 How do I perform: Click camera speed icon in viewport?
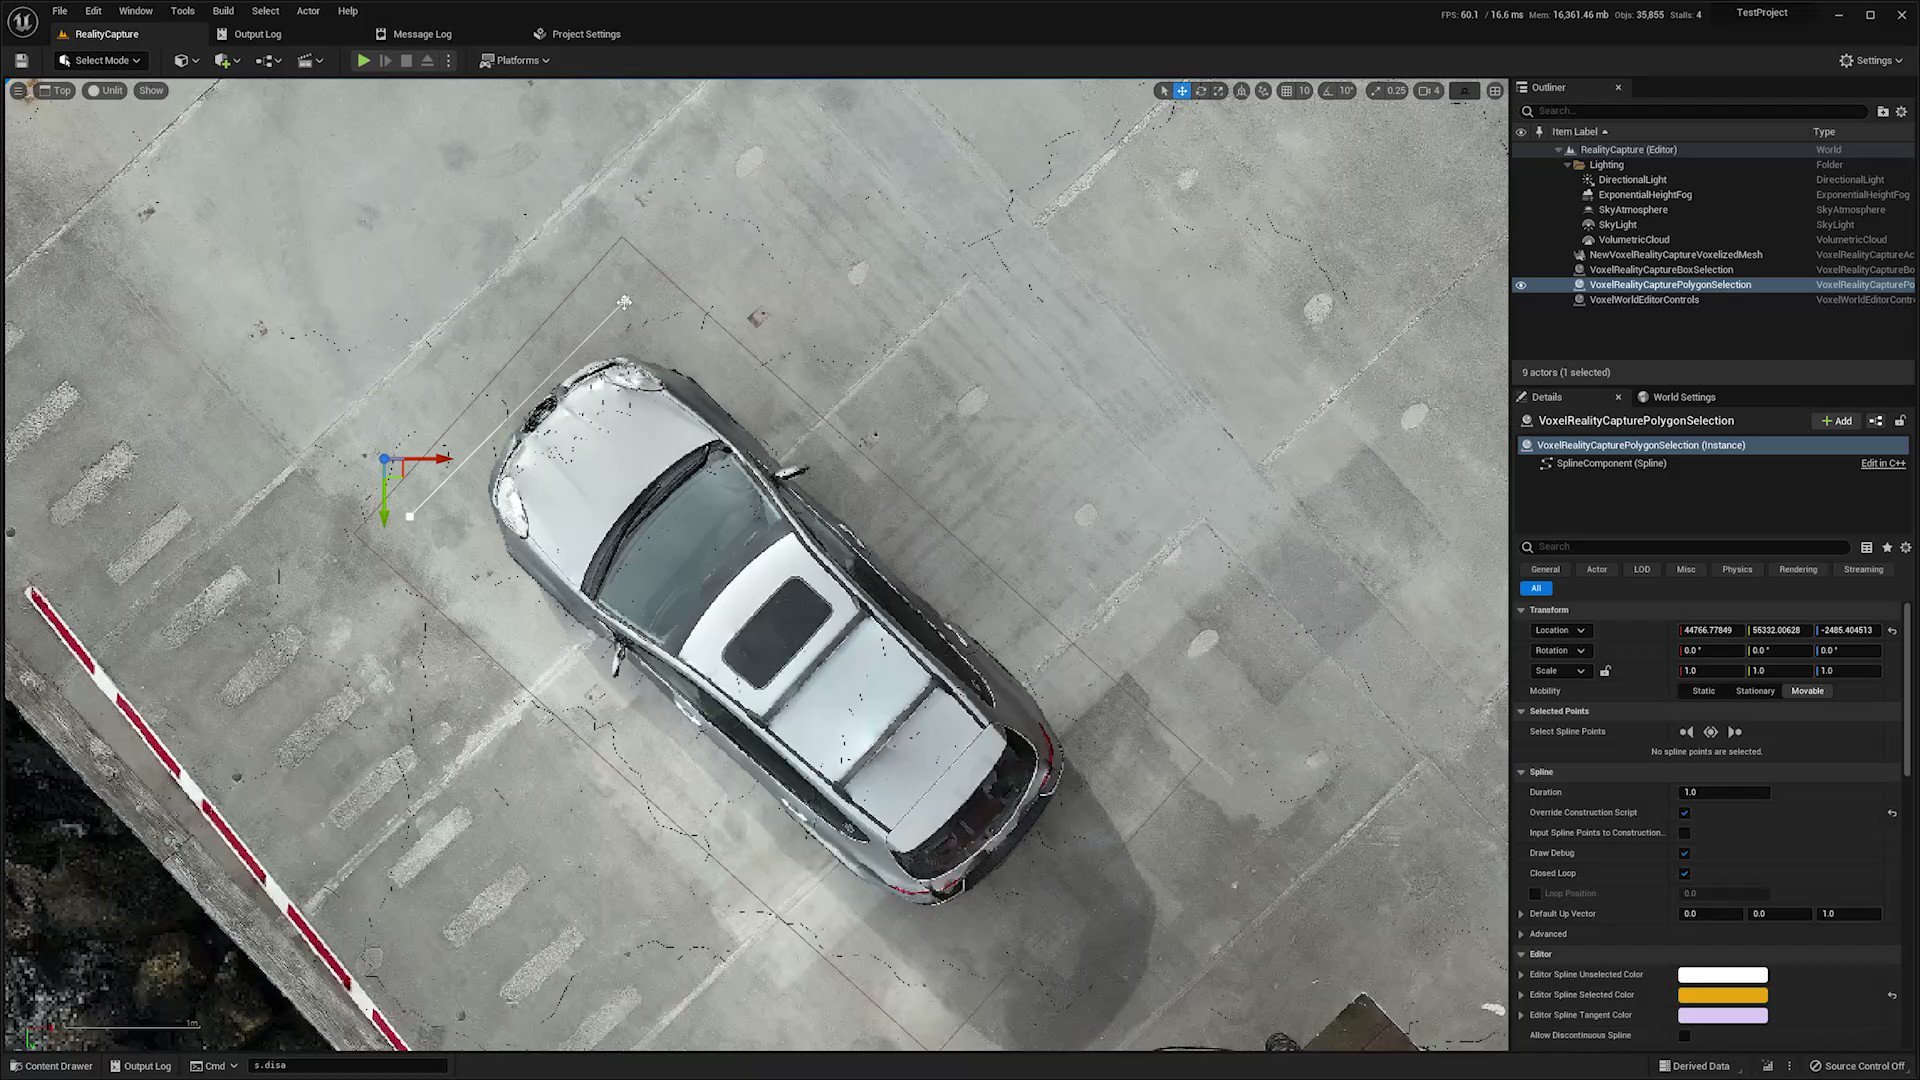point(1425,91)
